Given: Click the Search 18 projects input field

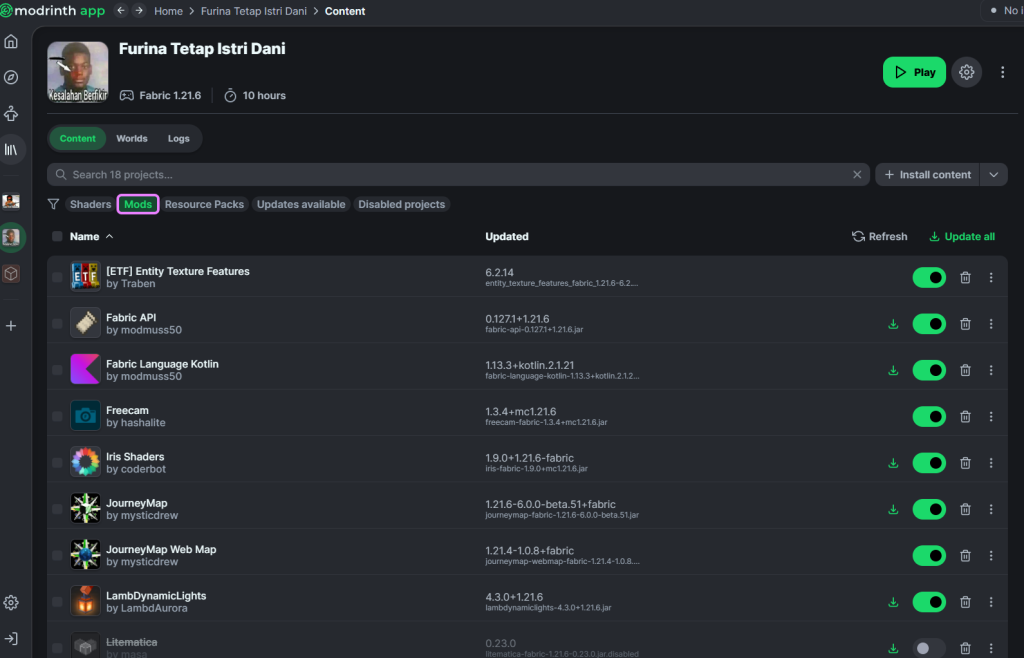Looking at the screenshot, I should click(450, 174).
